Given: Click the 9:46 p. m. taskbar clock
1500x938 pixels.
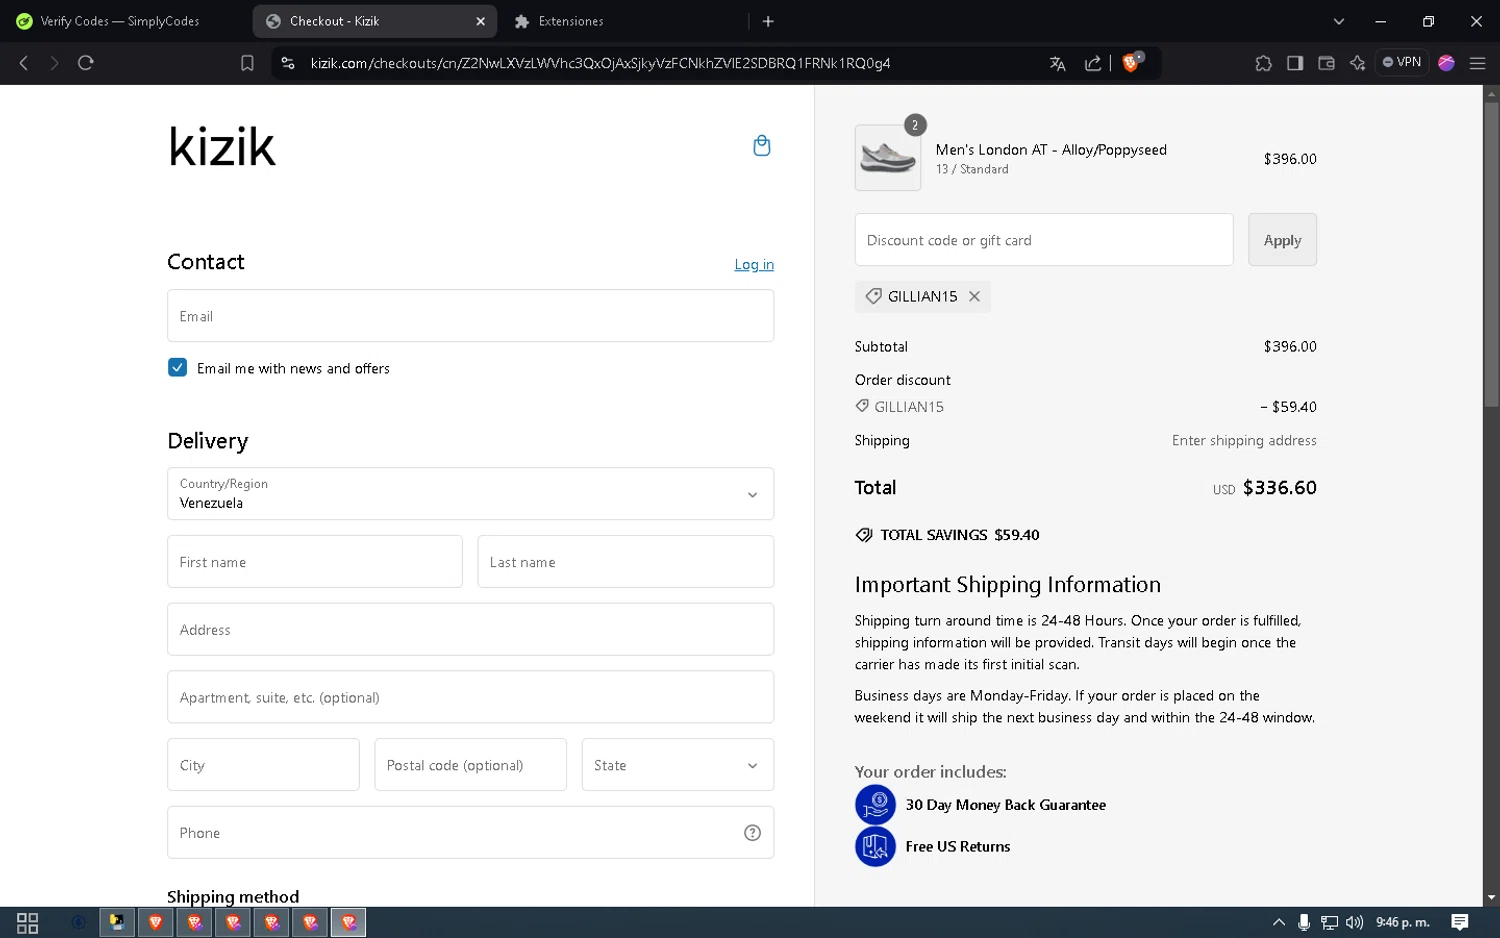Looking at the screenshot, I should (1402, 922).
